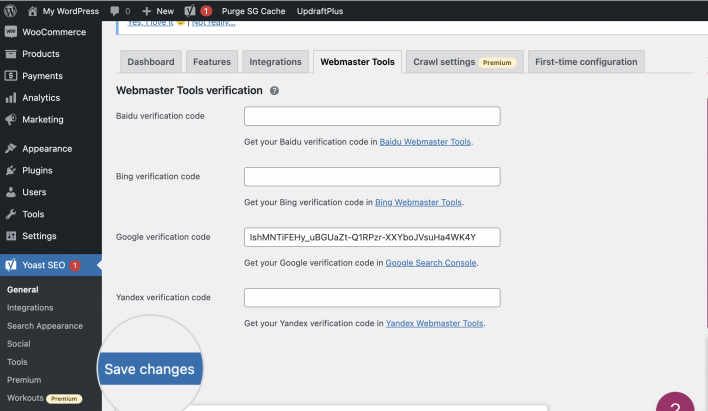Open the Marketing menu label
Viewport: 708px width, 411px height.
coord(43,119)
